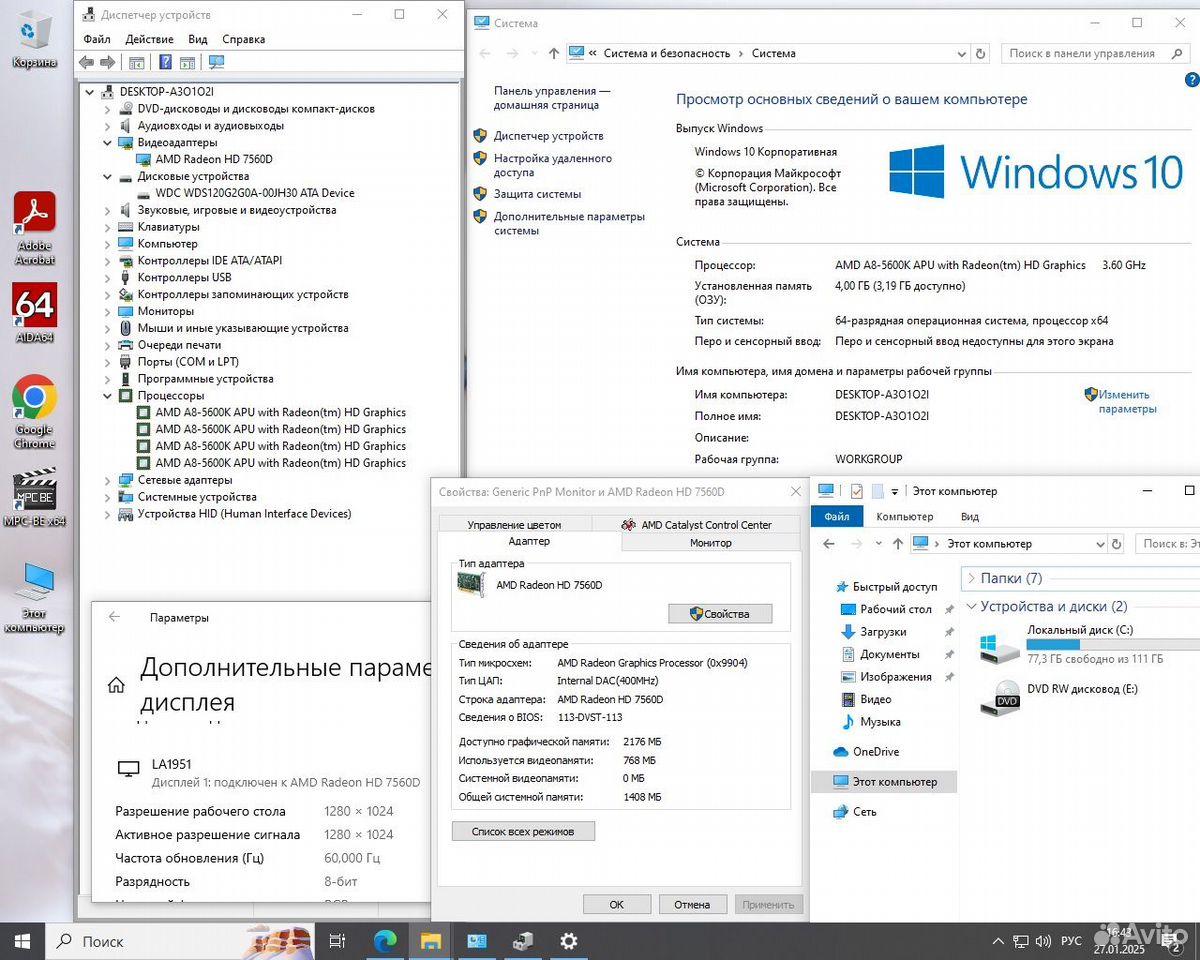
Task: Click the blue help icon in Device Manager toolbar
Action: click(166, 62)
